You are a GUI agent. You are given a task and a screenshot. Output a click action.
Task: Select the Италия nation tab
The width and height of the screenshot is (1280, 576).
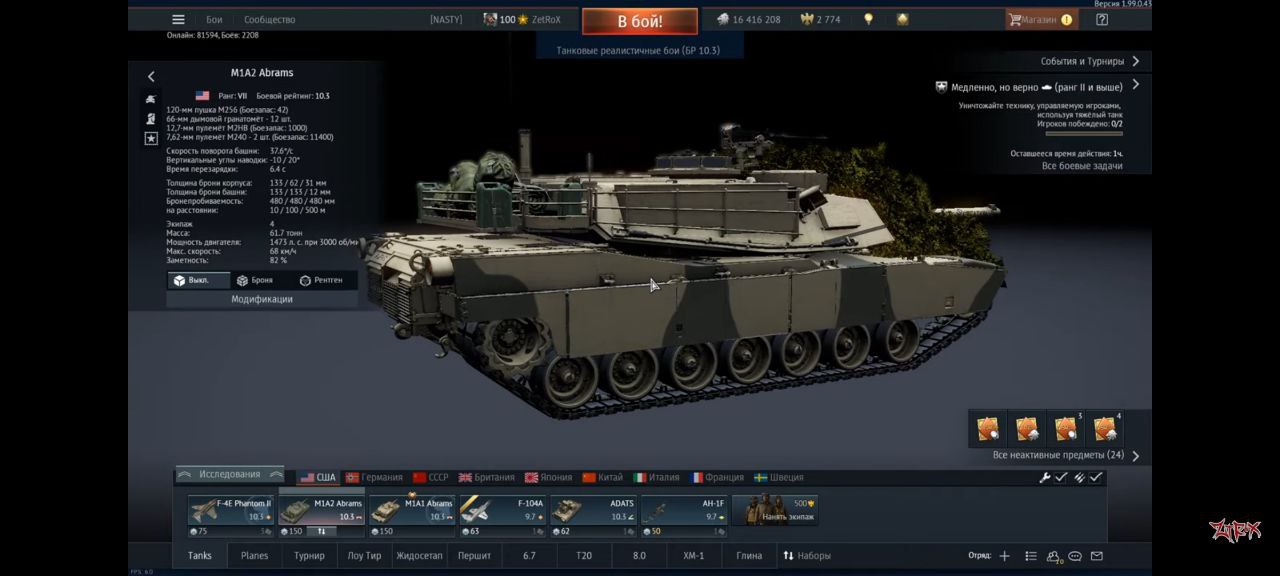657,477
